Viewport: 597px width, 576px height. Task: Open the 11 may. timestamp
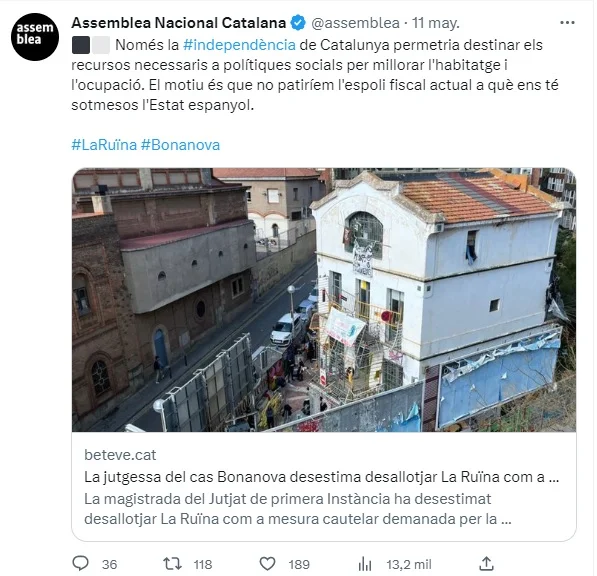click(x=436, y=23)
